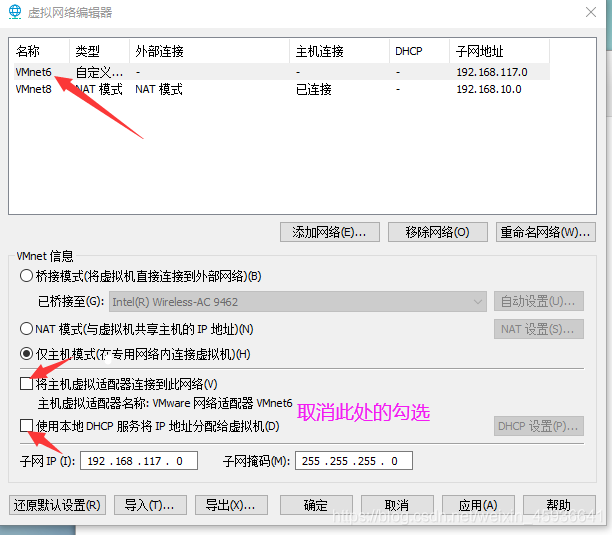This screenshot has width=612, height=535.
Task: Click the 名称 column header
Action: coord(42,51)
